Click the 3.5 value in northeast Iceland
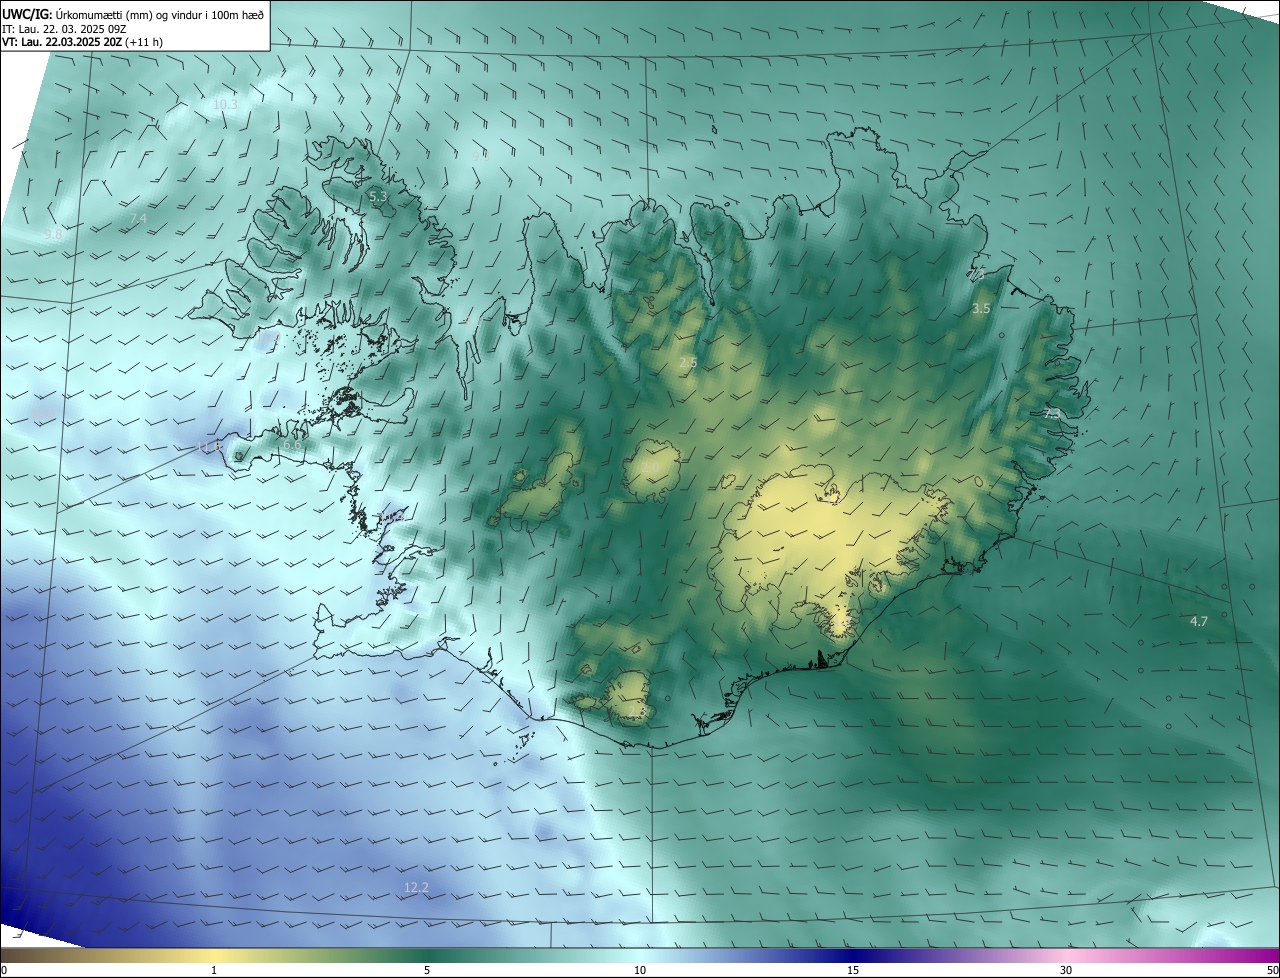The height and width of the screenshot is (978, 1280). click(x=981, y=309)
